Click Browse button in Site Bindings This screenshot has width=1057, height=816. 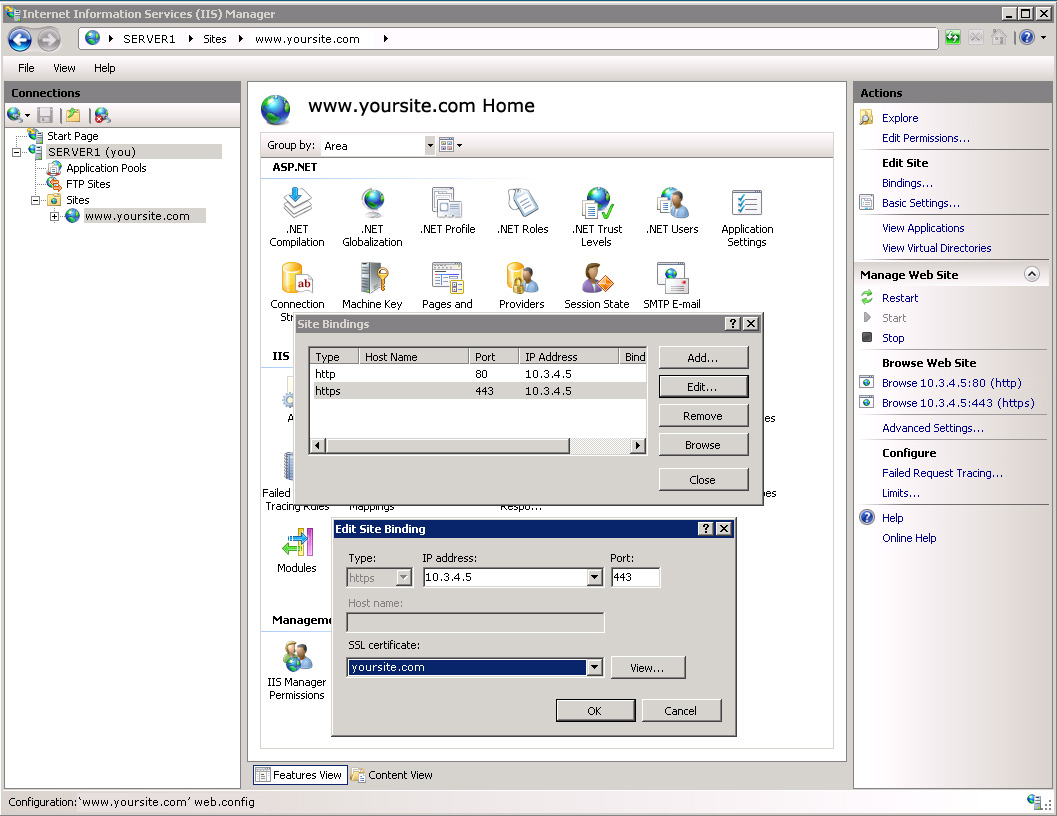703,444
